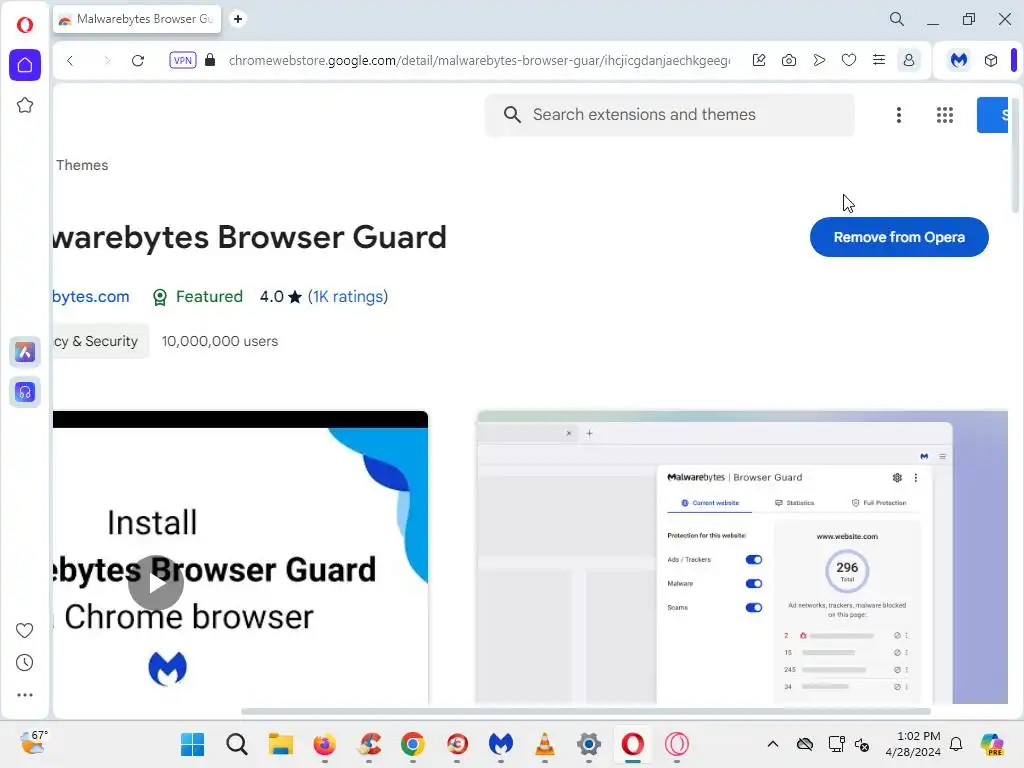The width and height of the screenshot is (1024, 768).
Task: Select the Malwarebytes Browser Guard tab
Action: click(138, 19)
